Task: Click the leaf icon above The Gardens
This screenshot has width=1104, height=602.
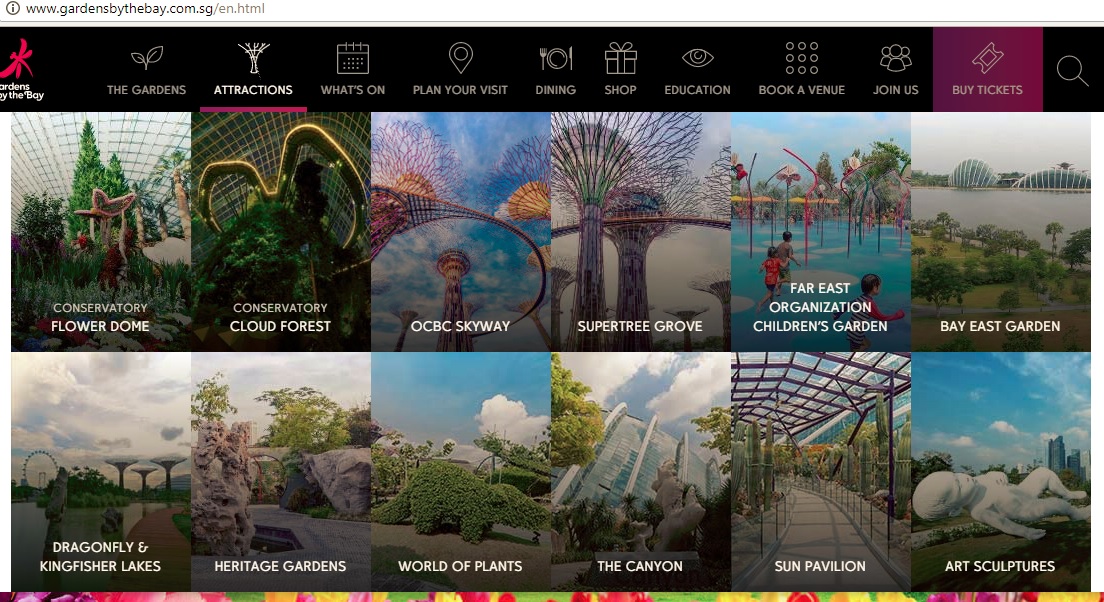Action: (x=146, y=58)
